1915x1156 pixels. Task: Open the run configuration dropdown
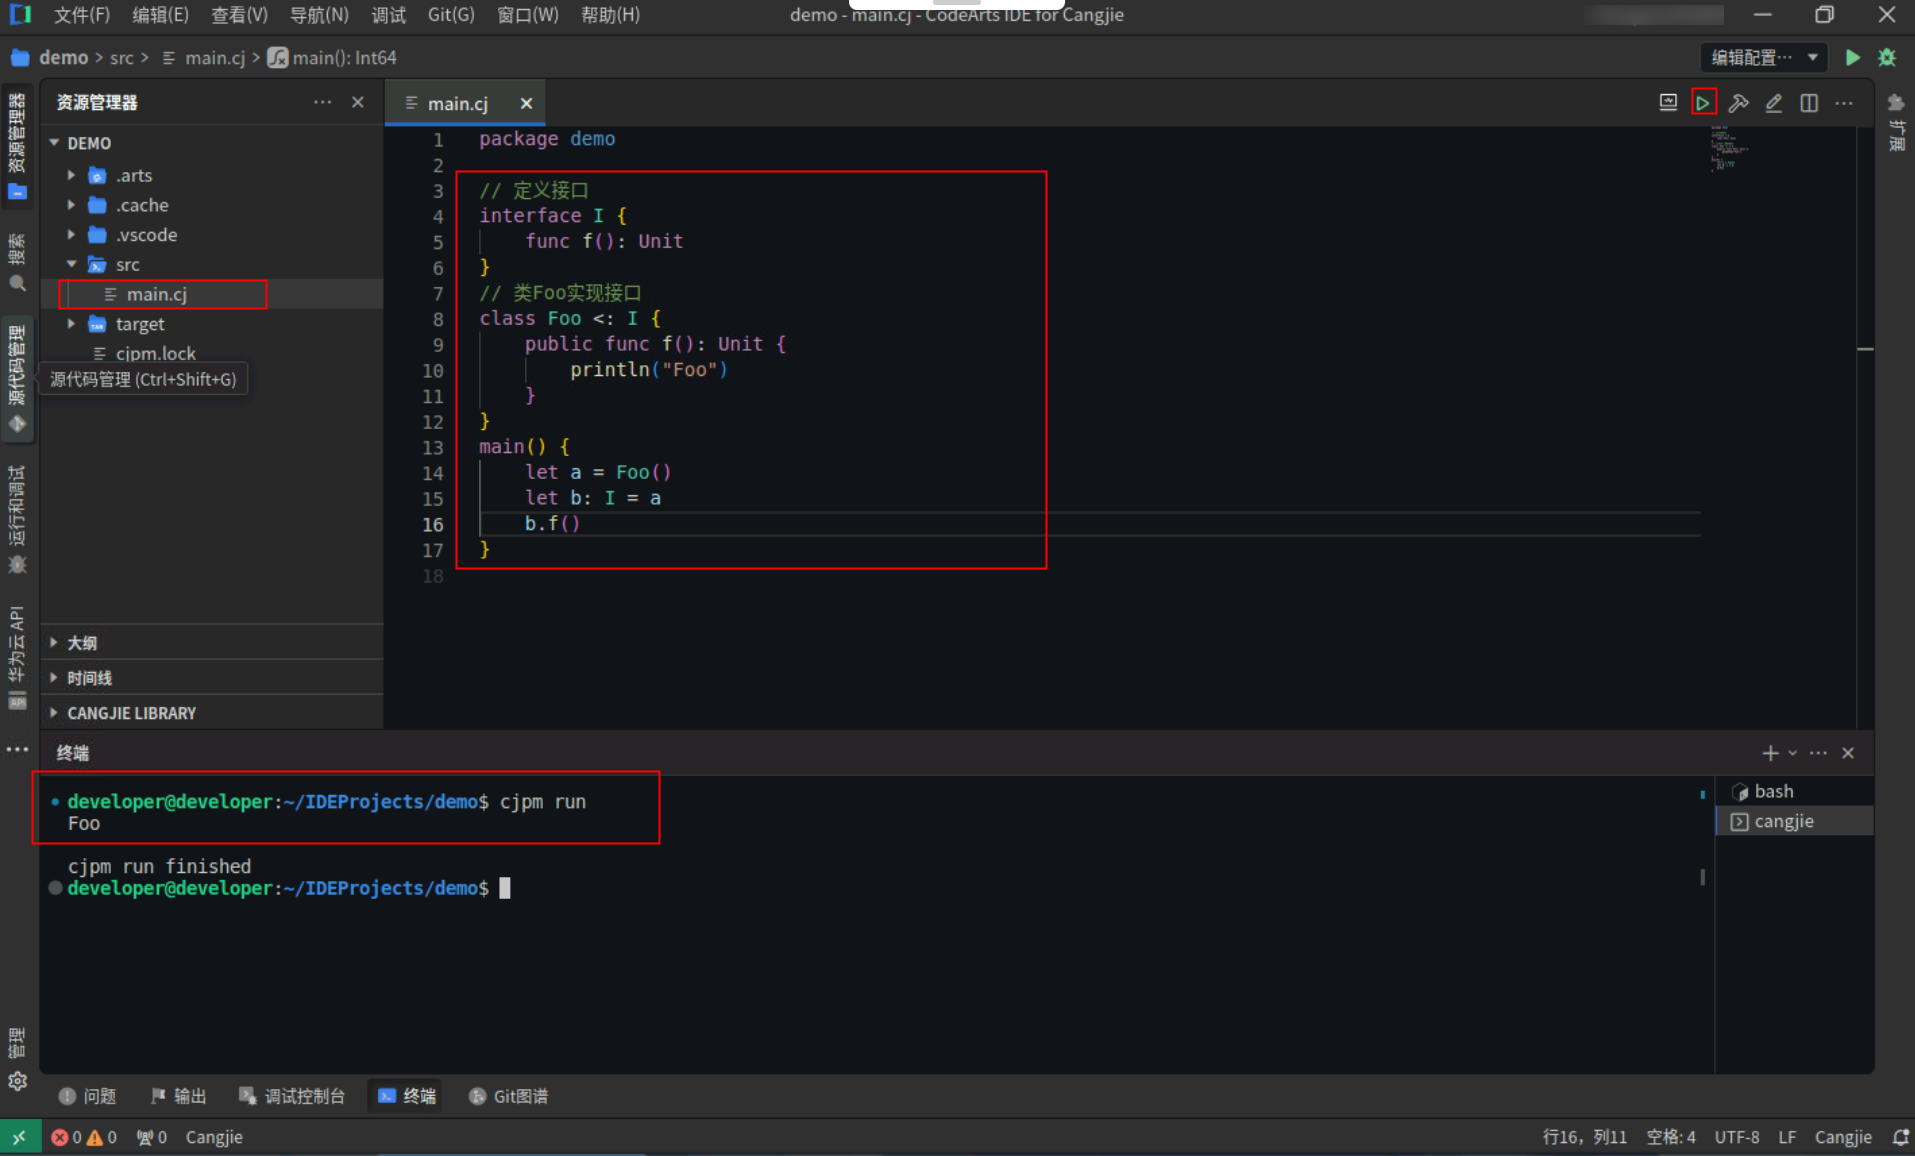click(1764, 57)
